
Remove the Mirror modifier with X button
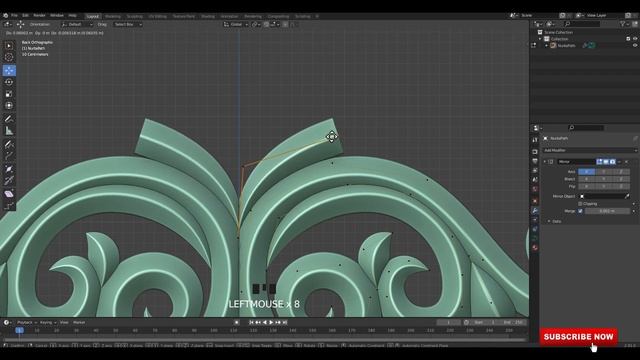click(x=627, y=162)
